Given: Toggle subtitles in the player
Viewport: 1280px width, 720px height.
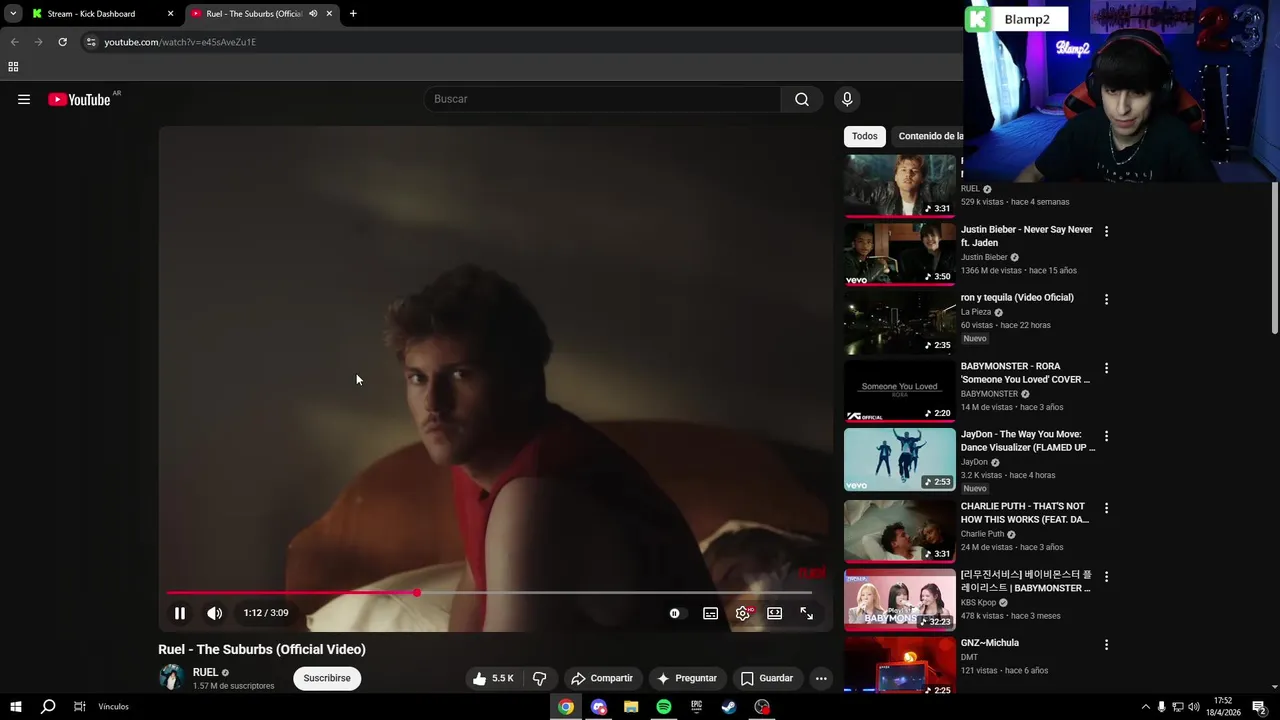Looking at the screenshot, I should [x=710, y=613].
